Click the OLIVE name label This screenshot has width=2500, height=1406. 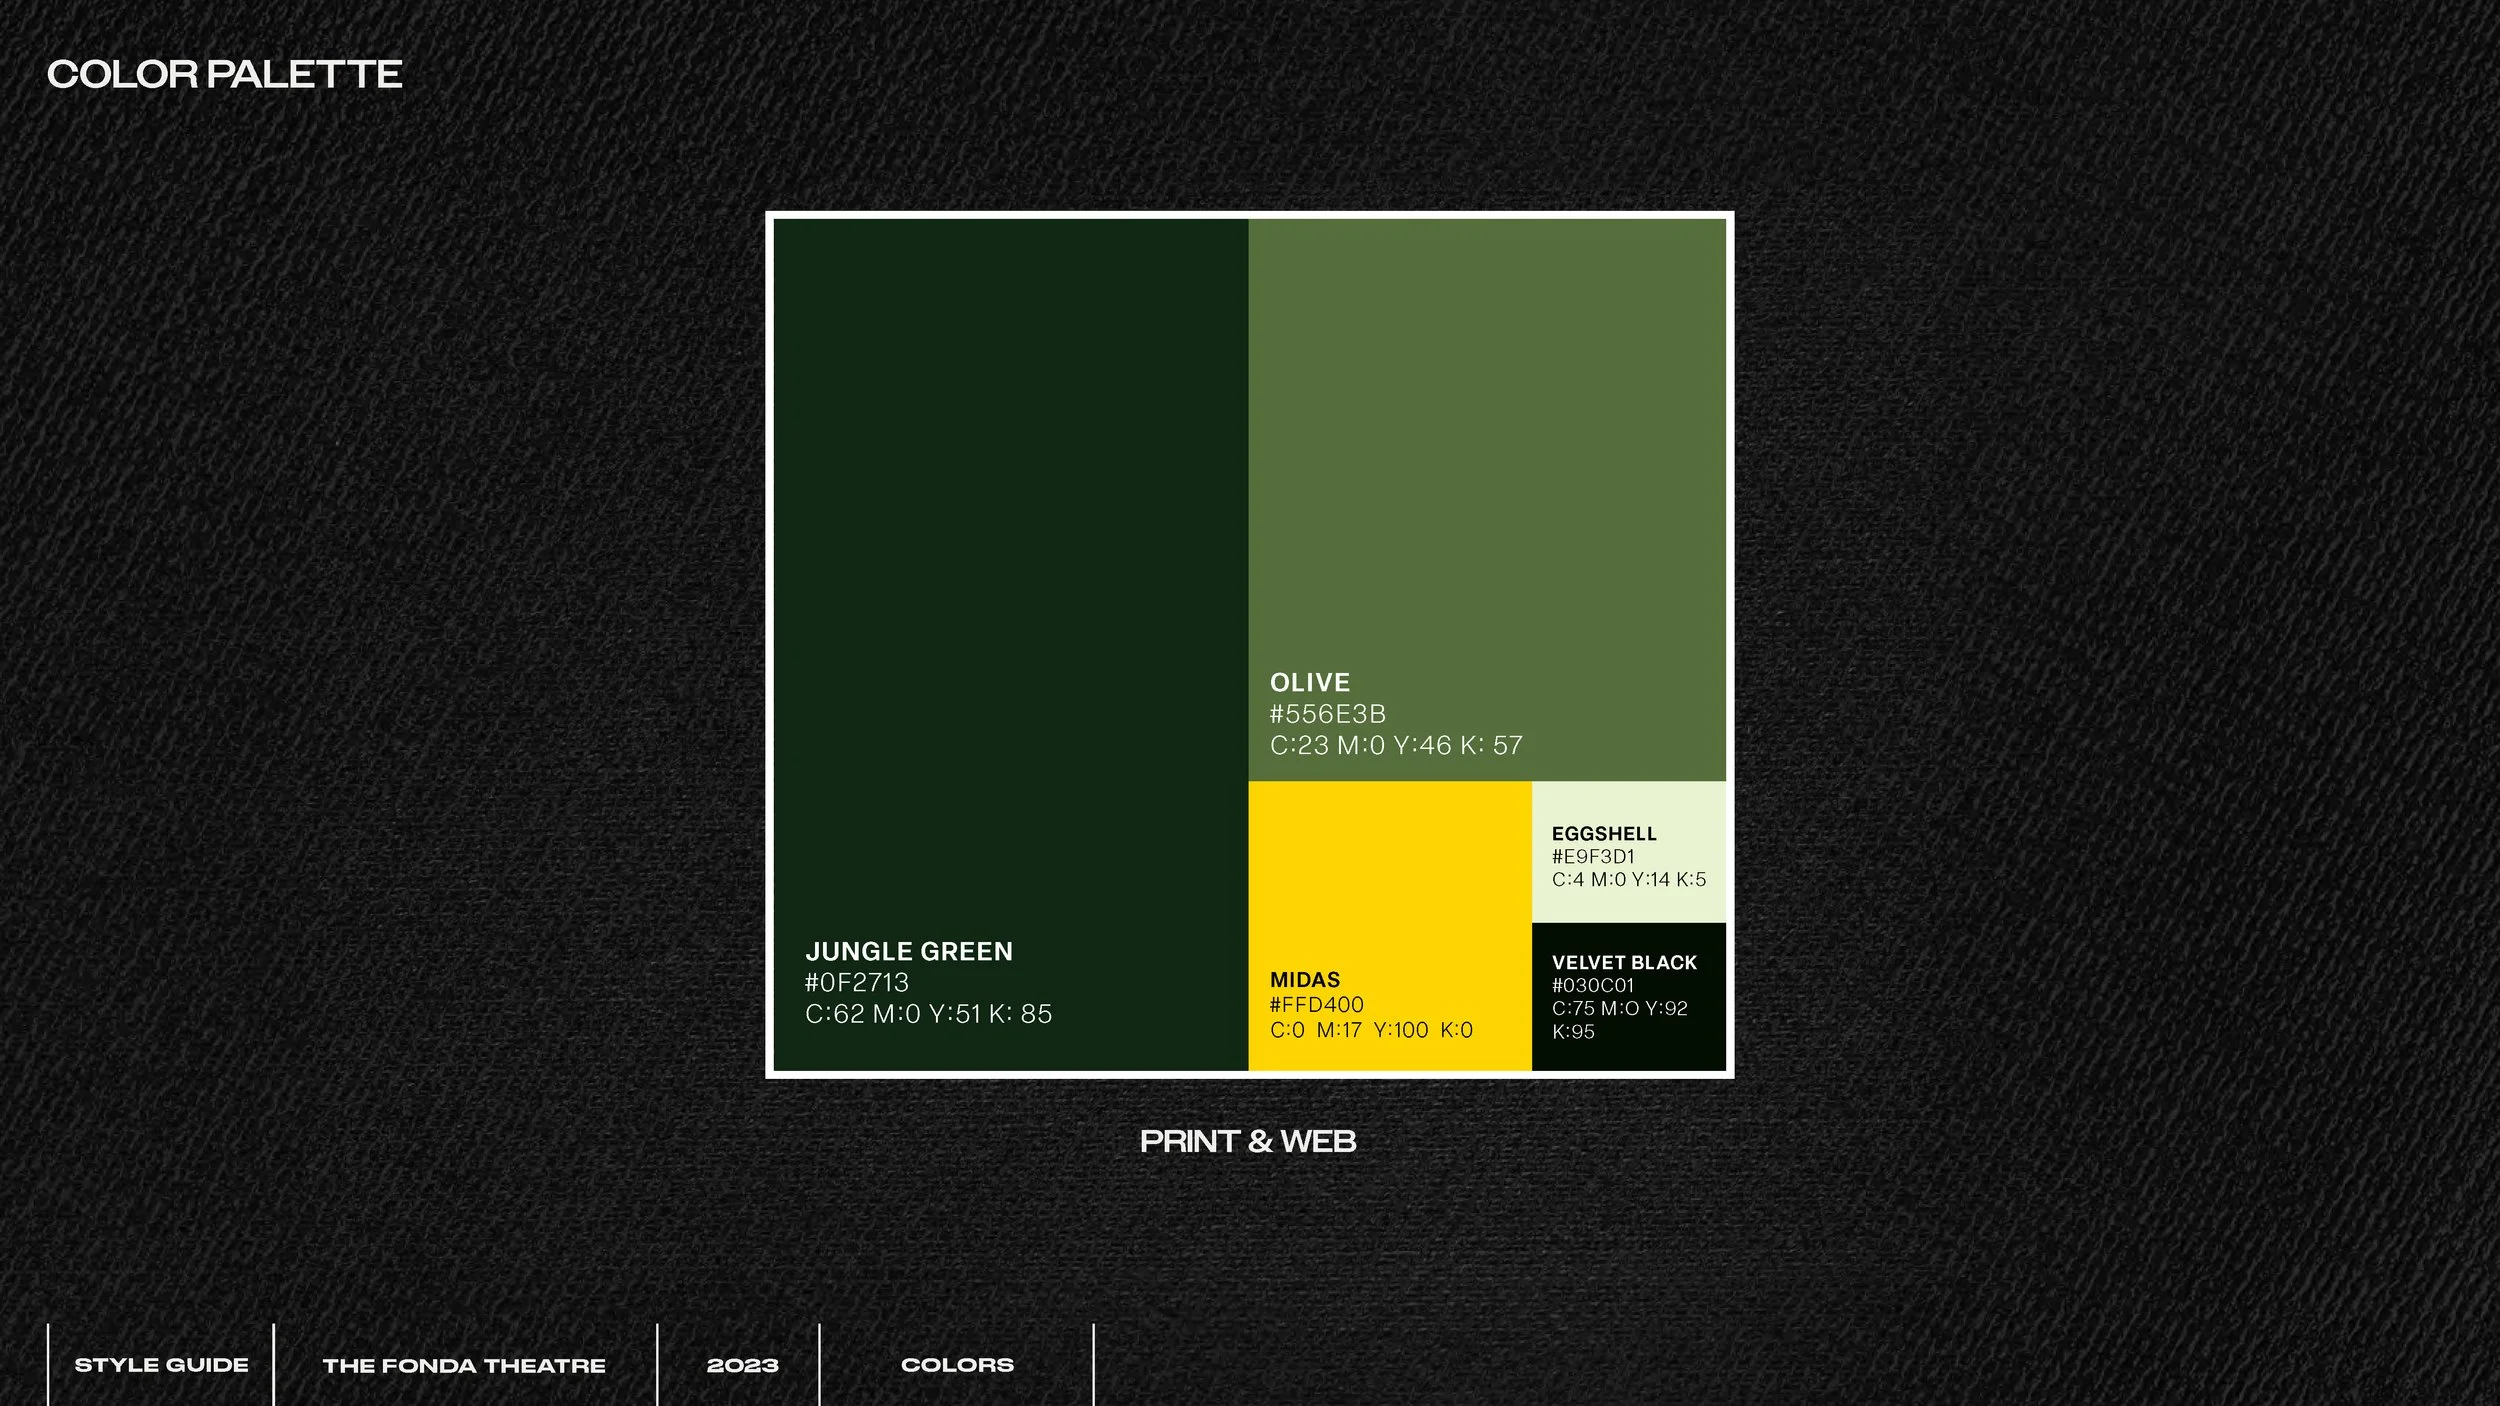[x=1310, y=682]
